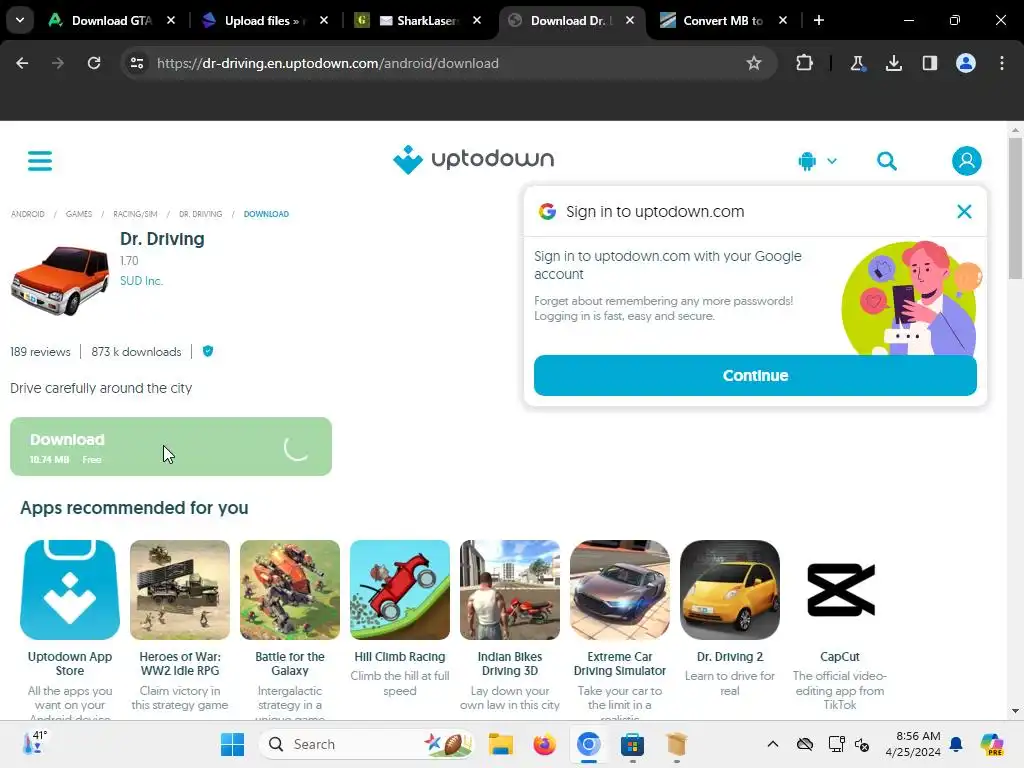The width and height of the screenshot is (1024, 768).
Task: Open File Explorer from taskbar
Action: point(501,744)
